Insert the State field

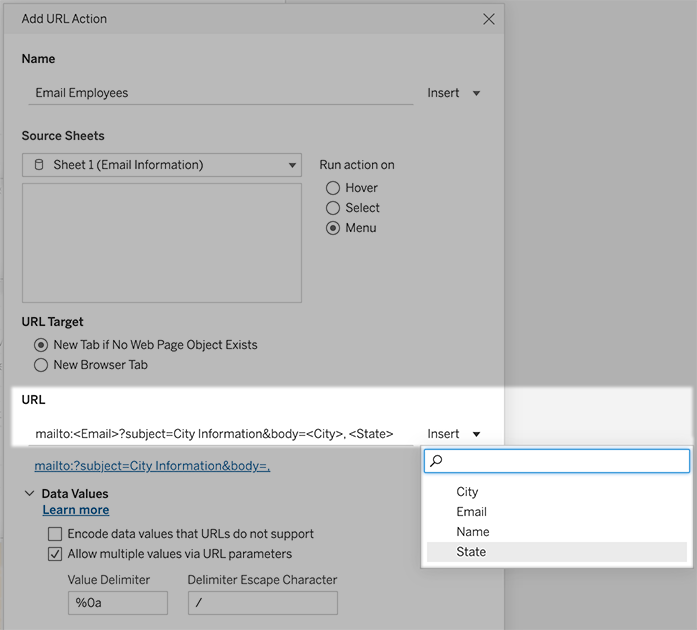[x=557, y=552]
